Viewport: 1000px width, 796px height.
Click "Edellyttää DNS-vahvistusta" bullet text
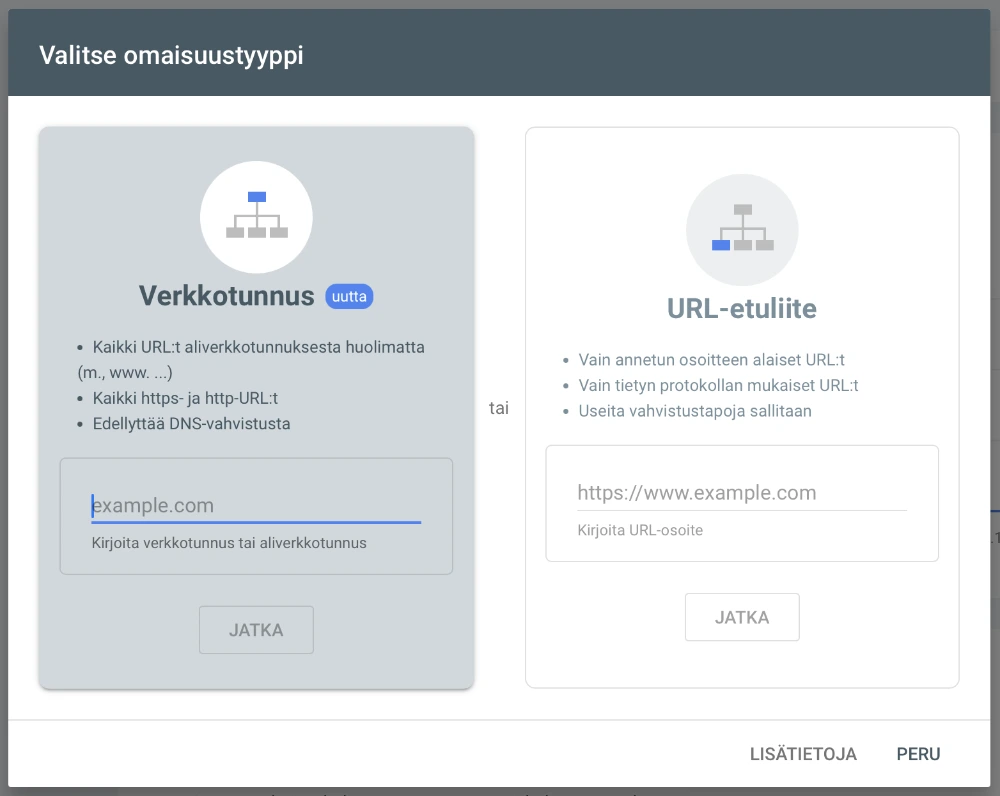191,424
